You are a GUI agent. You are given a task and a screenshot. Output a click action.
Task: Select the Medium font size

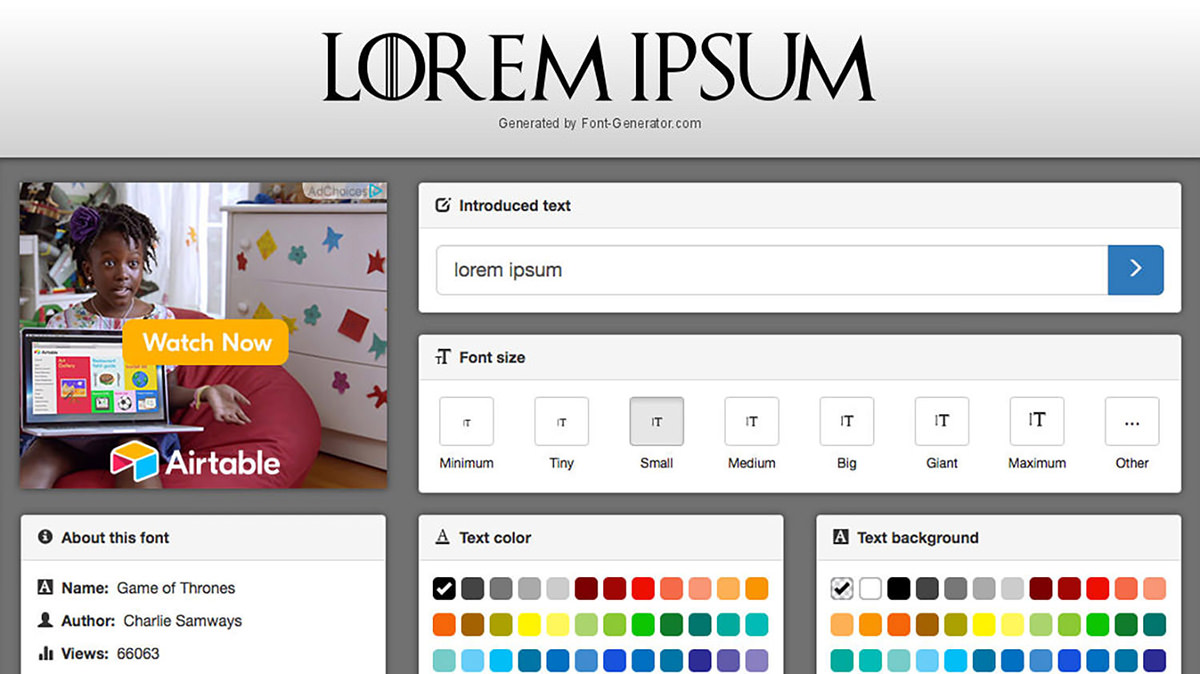pyautogui.click(x=751, y=422)
